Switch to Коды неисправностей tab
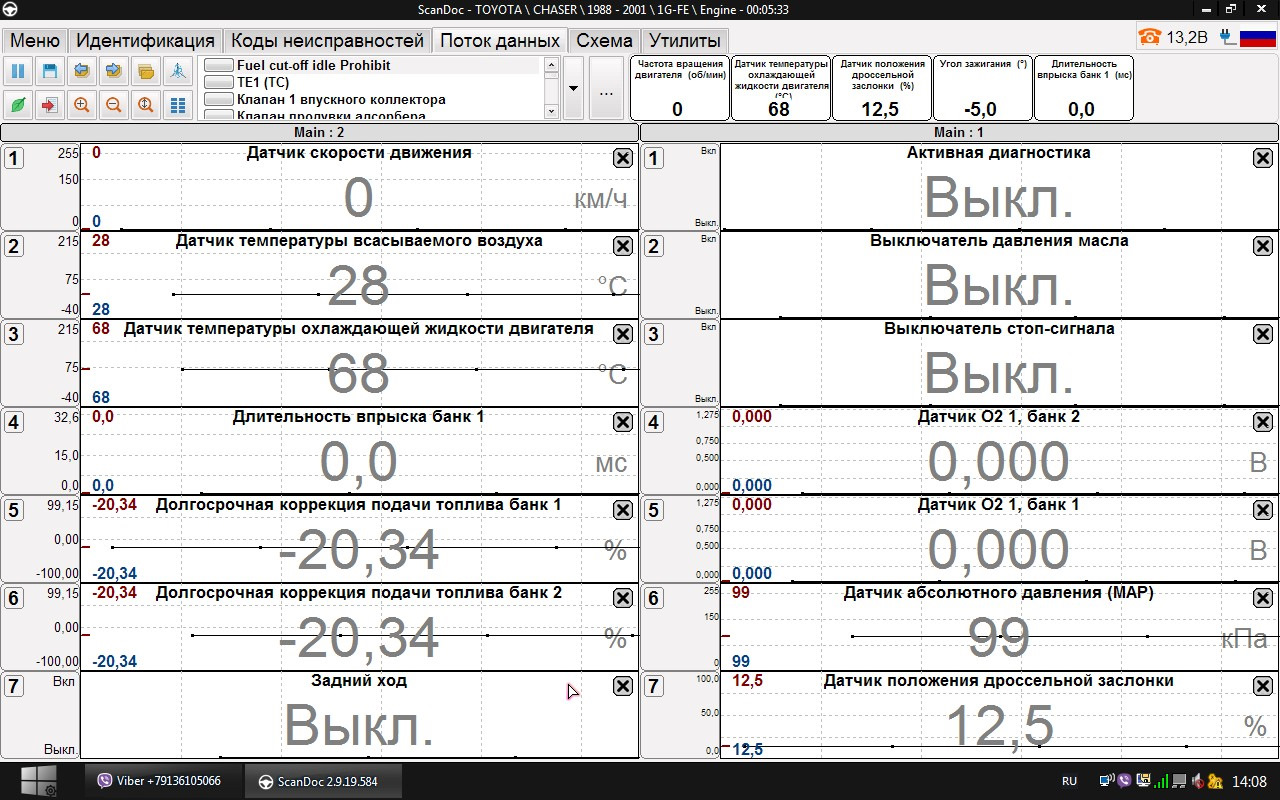1280x800 pixels. pyautogui.click(x=327, y=41)
